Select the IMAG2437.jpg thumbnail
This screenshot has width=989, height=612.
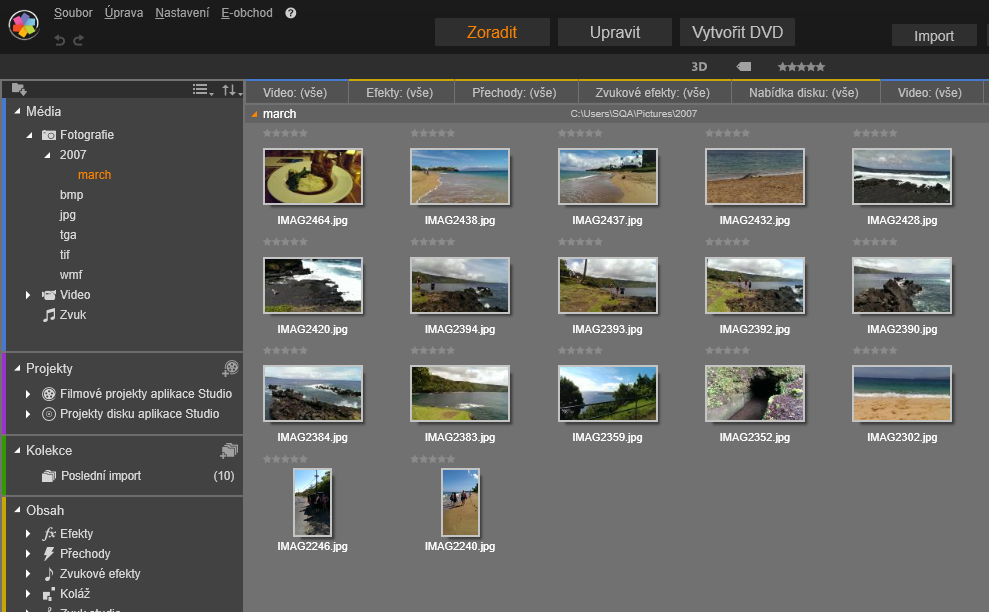[x=607, y=177]
